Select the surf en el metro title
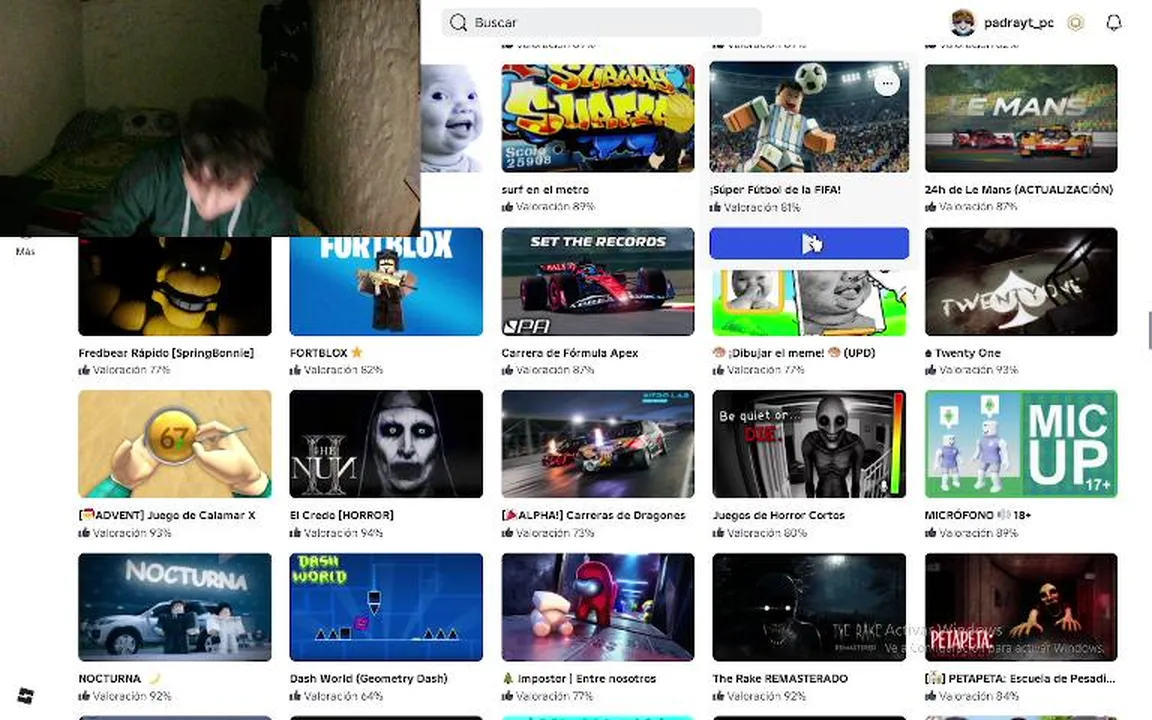The height and width of the screenshot is (720, 1152). click(x=545, y=190)
